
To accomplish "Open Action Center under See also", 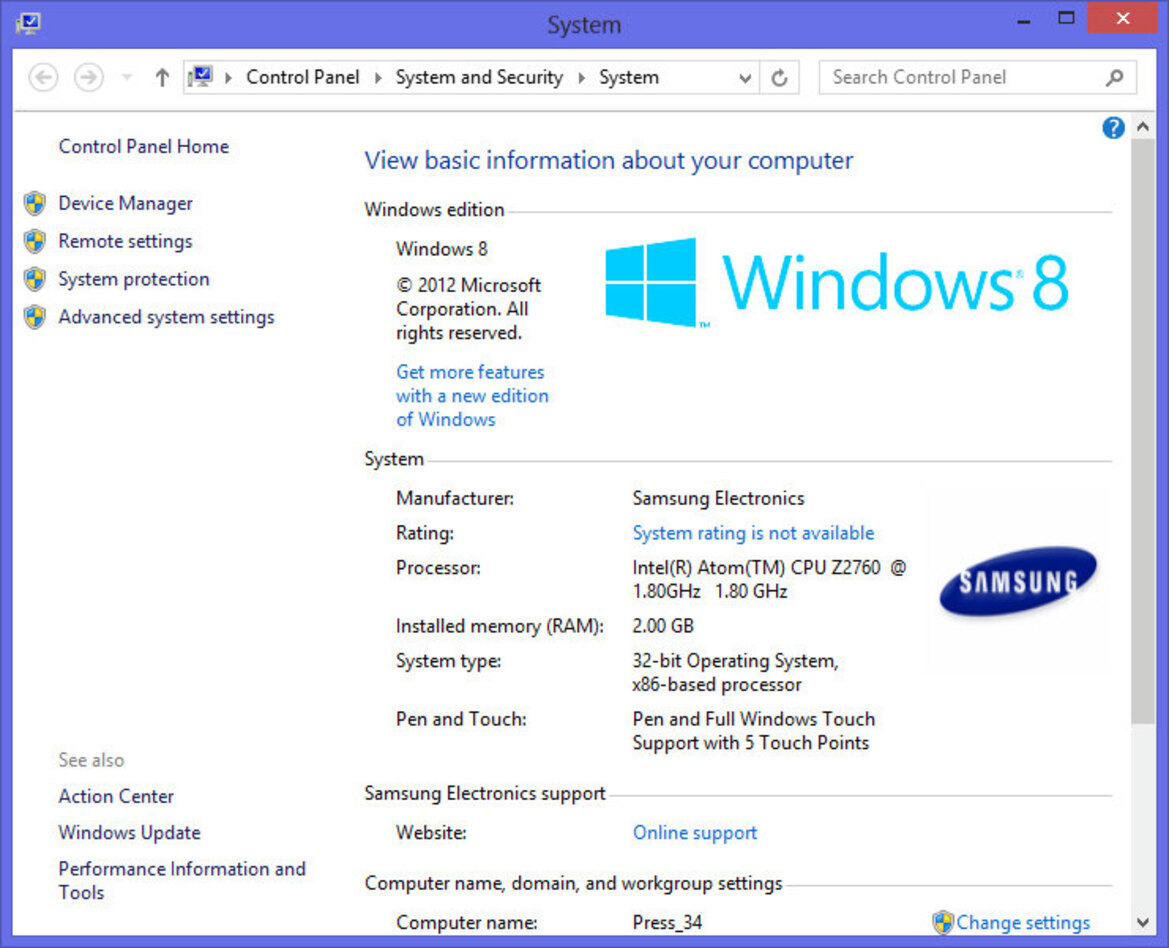I will (x=116, y=797).
